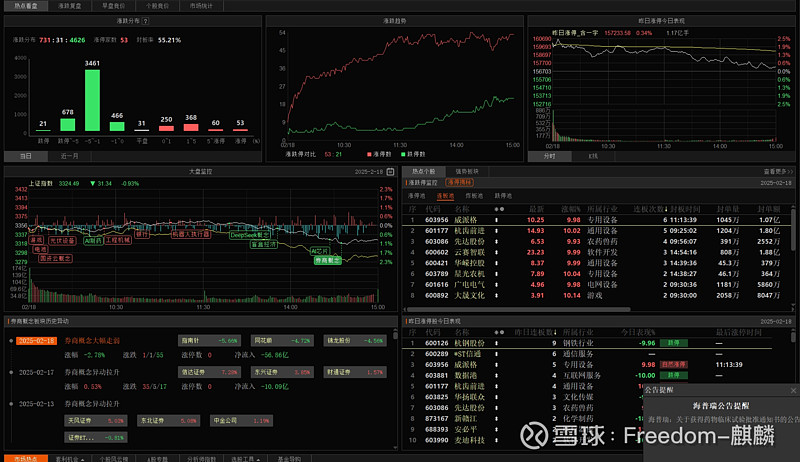
Task: Click the 东北证券 stock button
Action: point(168,421)
